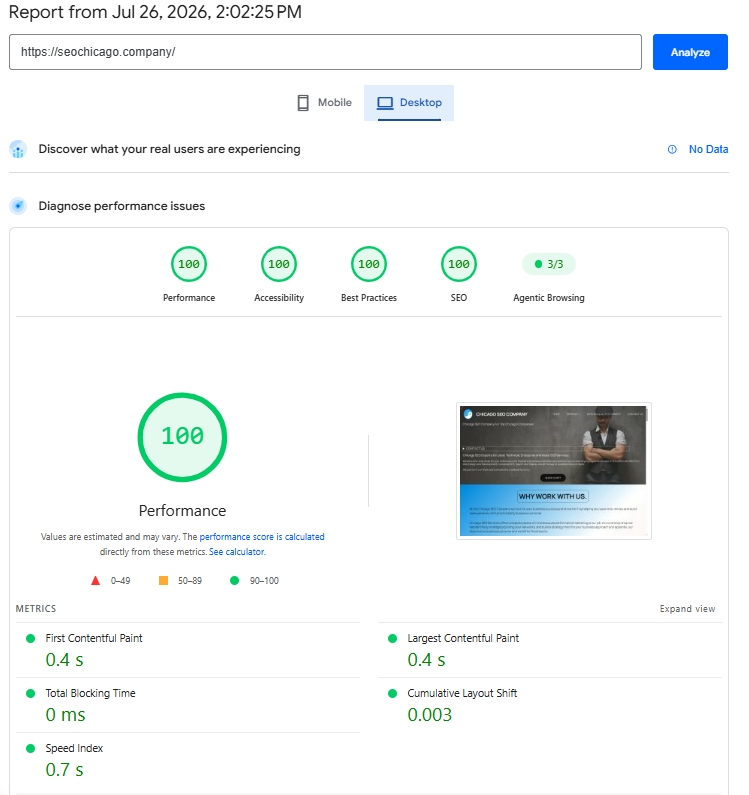Click the Agentic Browsing label
The height and width of the screenshot is (795, 749).
549,298
